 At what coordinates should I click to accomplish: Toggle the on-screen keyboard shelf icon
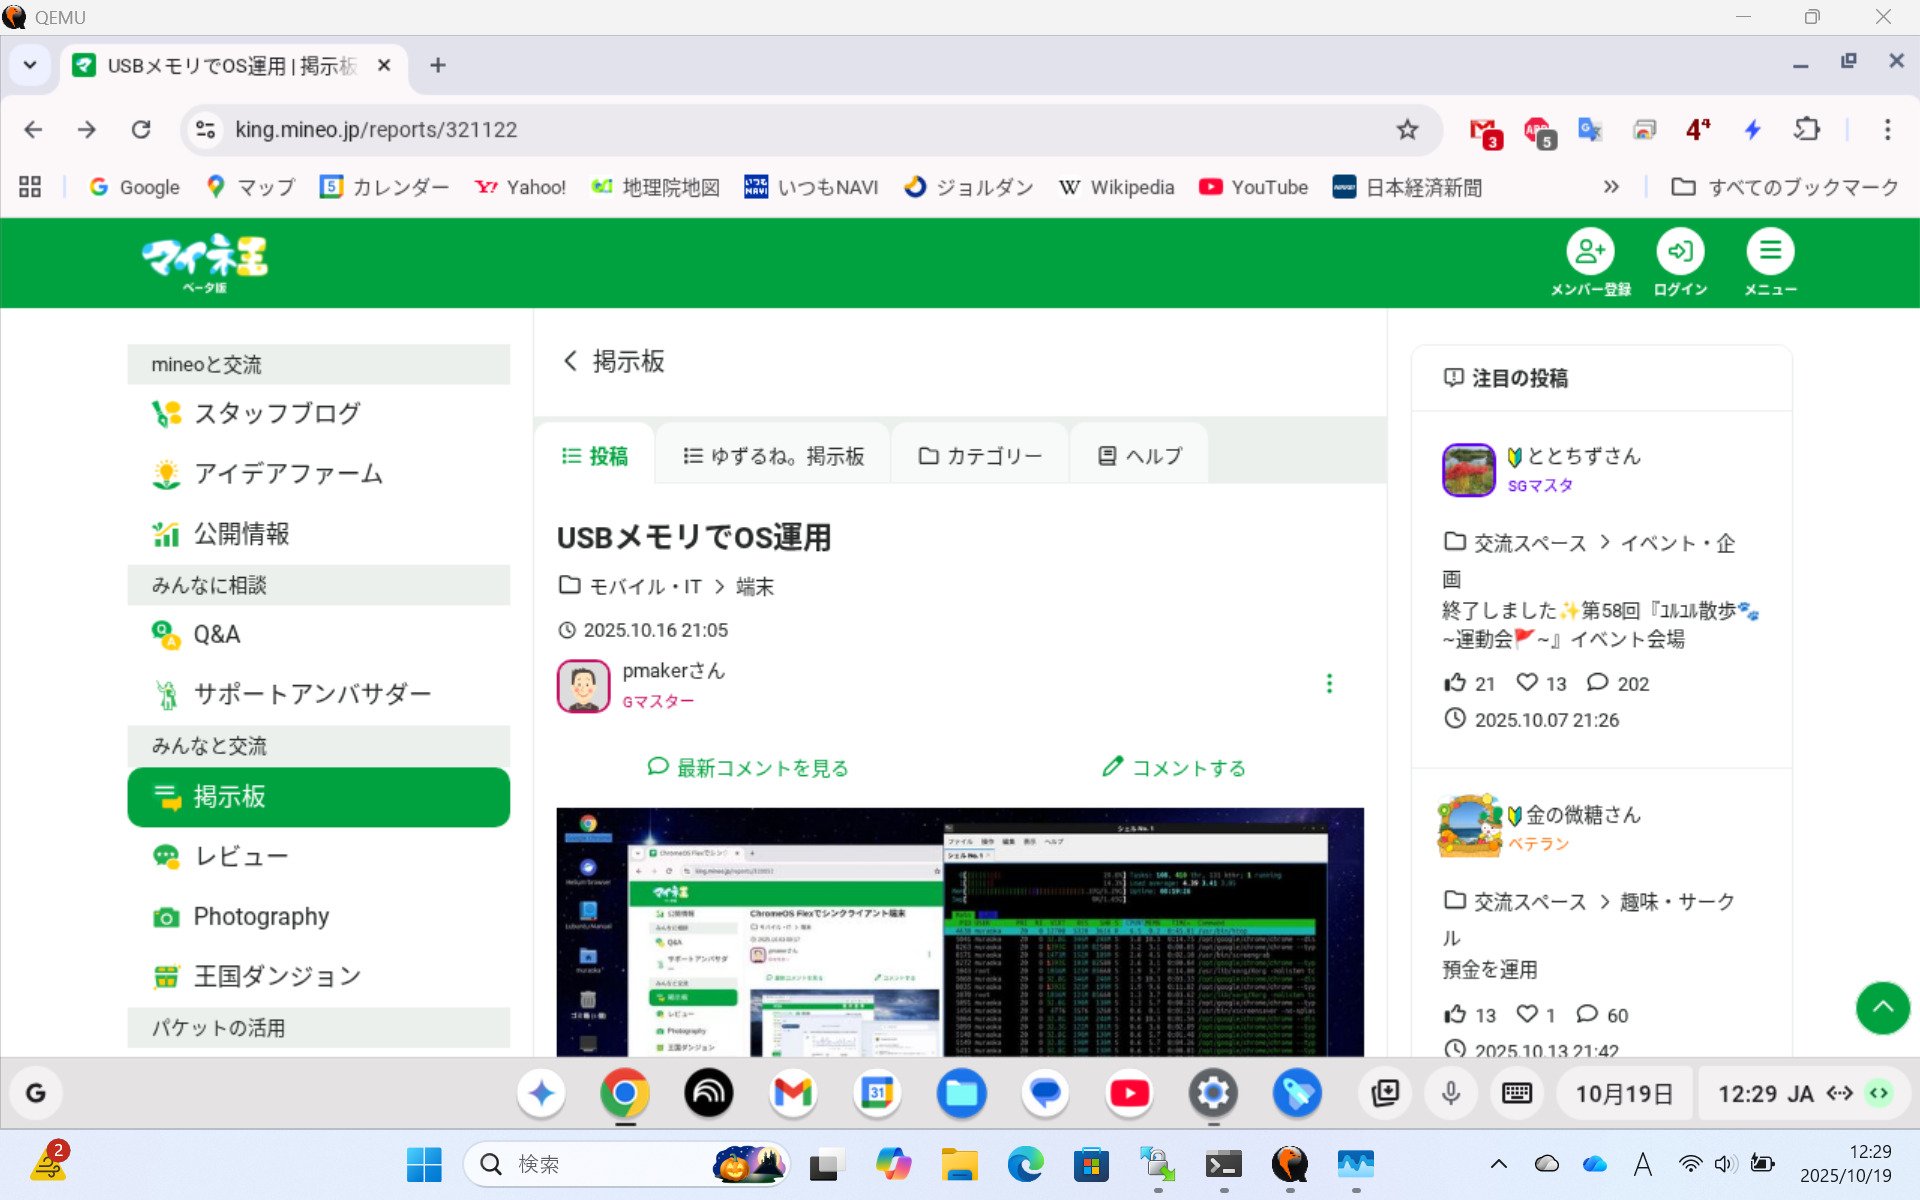(1516, 1093)
